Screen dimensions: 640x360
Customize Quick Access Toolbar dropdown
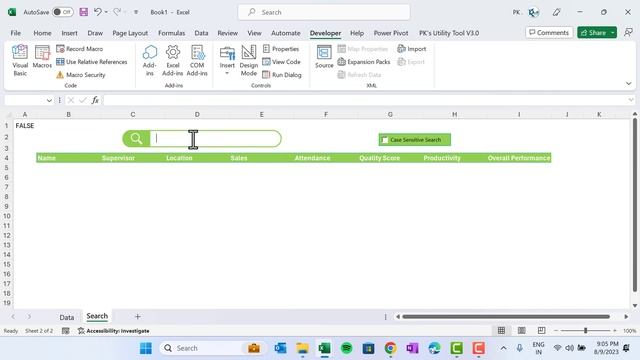pyautogui.click(x=136, y=12)
